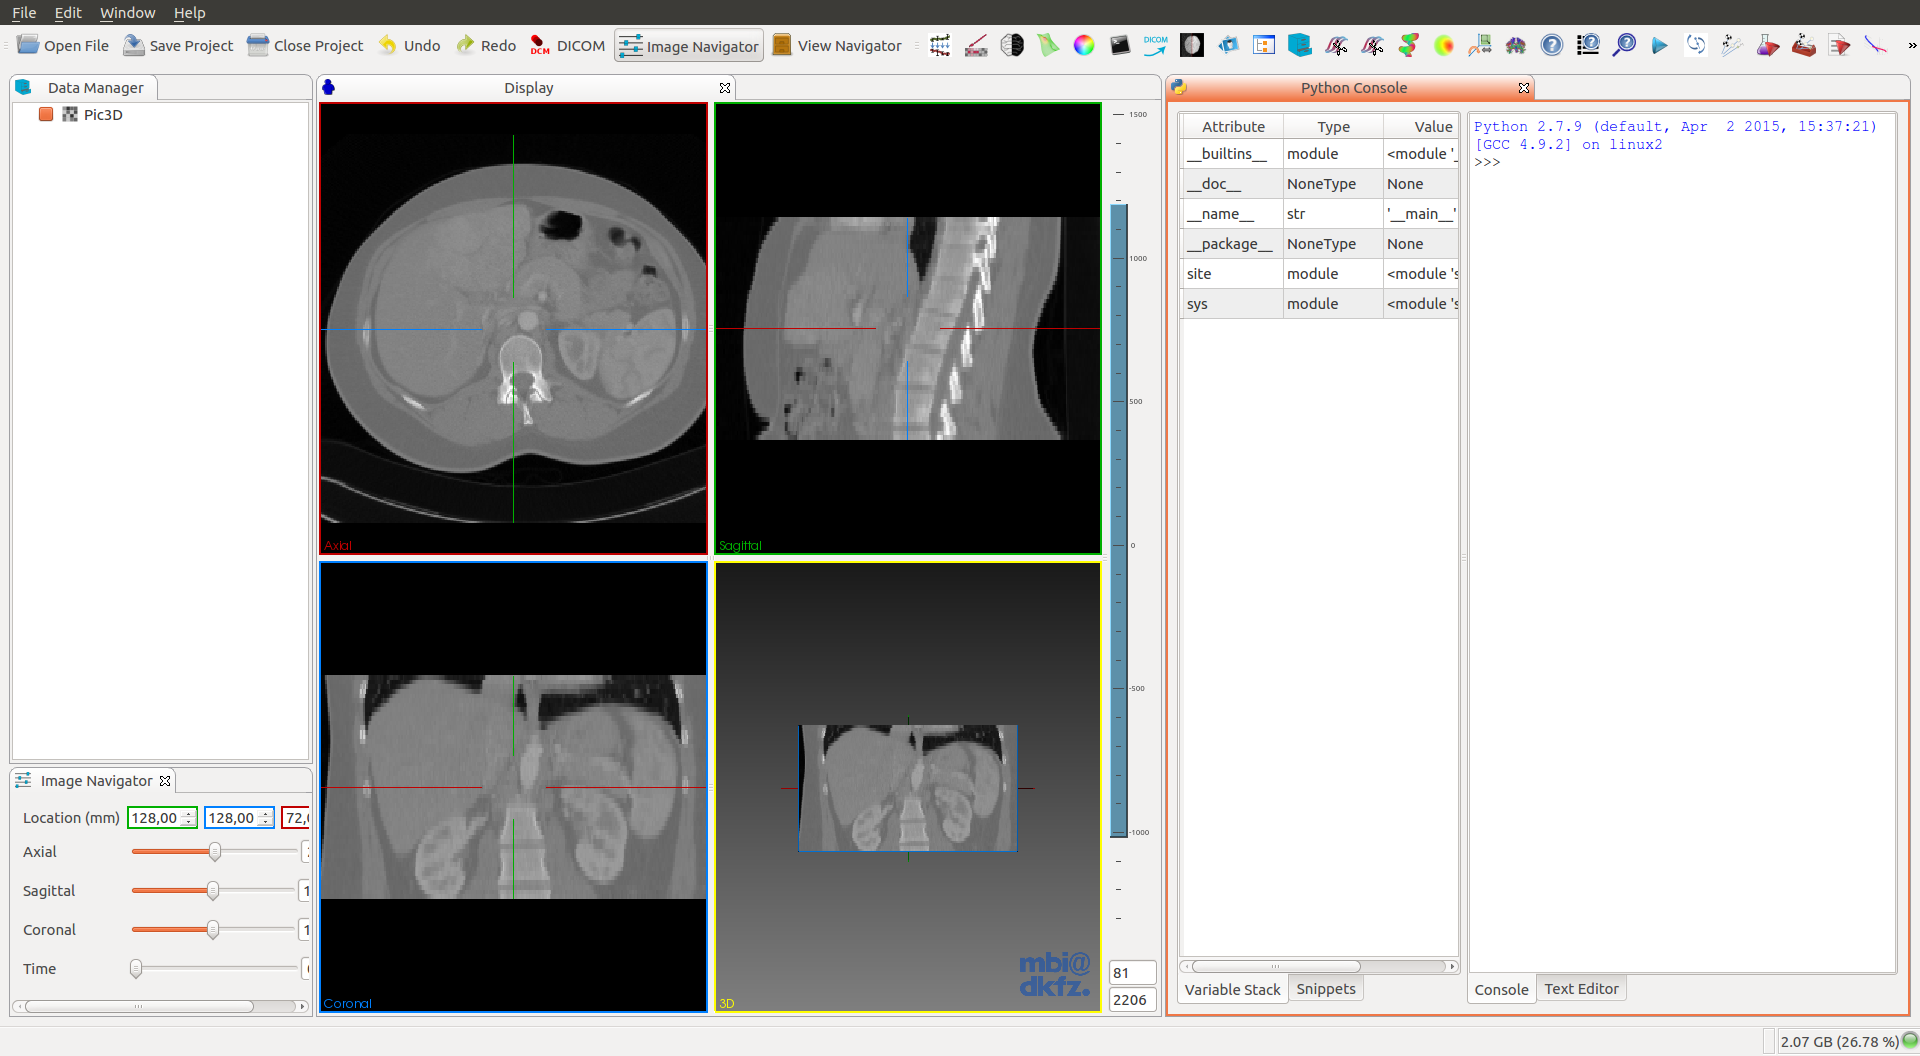Click the blue-red curve line icon
The height and width of the screenshot is (1056, 1920).
point(1876,45)
